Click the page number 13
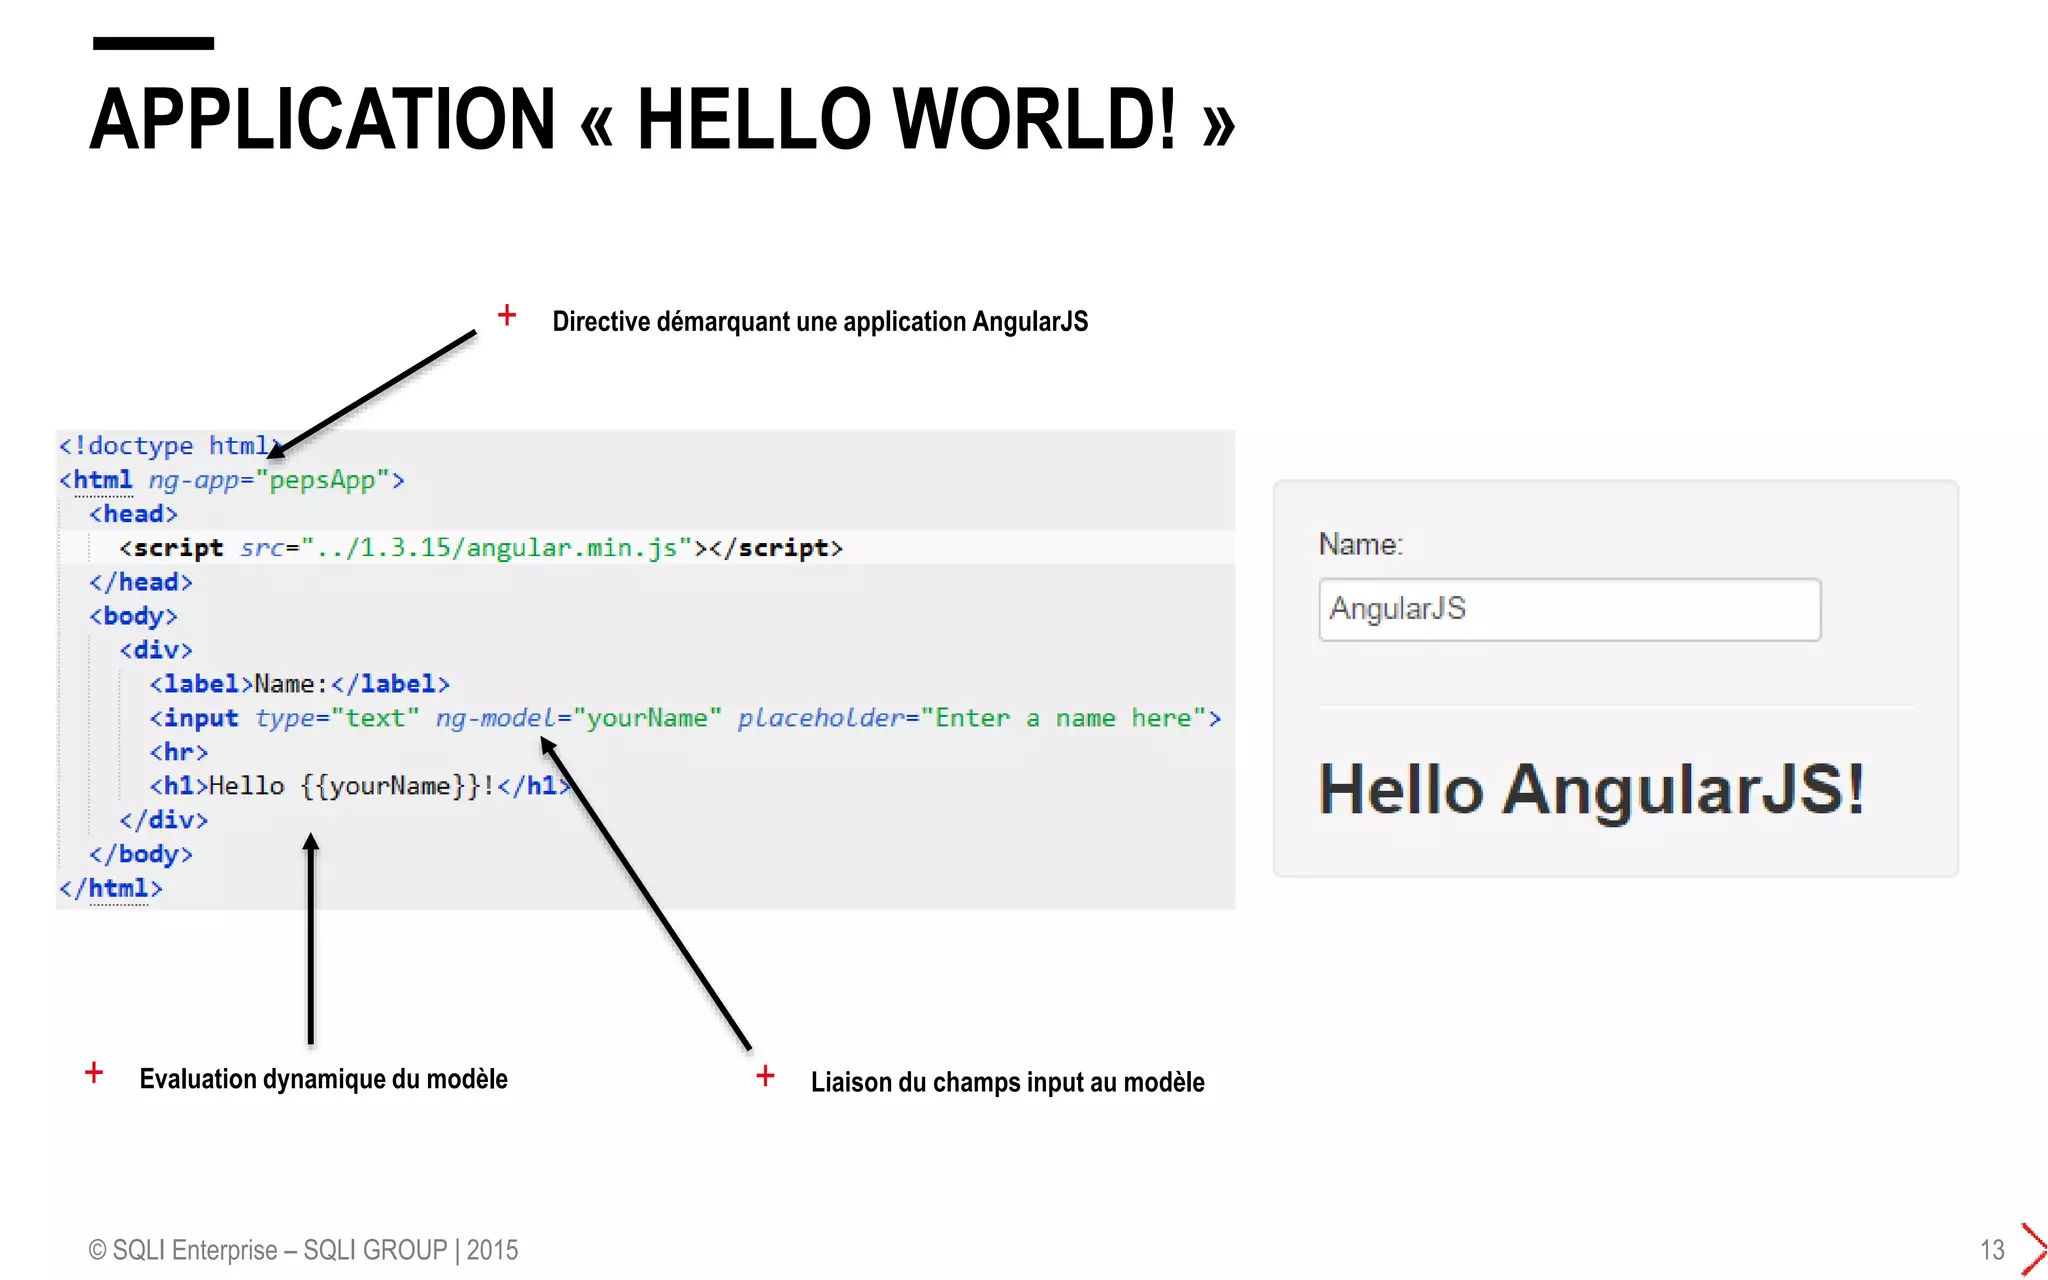This screenshot has width=2048, height=1280. click(x=1992, y=1250)
